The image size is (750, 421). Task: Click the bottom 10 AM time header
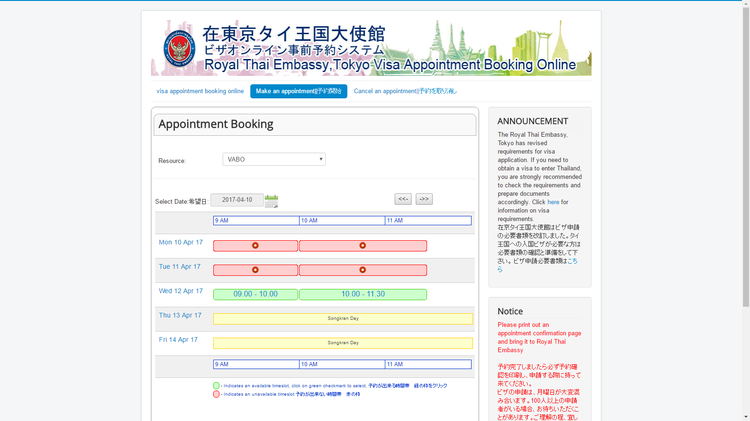(x=342, y=365)
